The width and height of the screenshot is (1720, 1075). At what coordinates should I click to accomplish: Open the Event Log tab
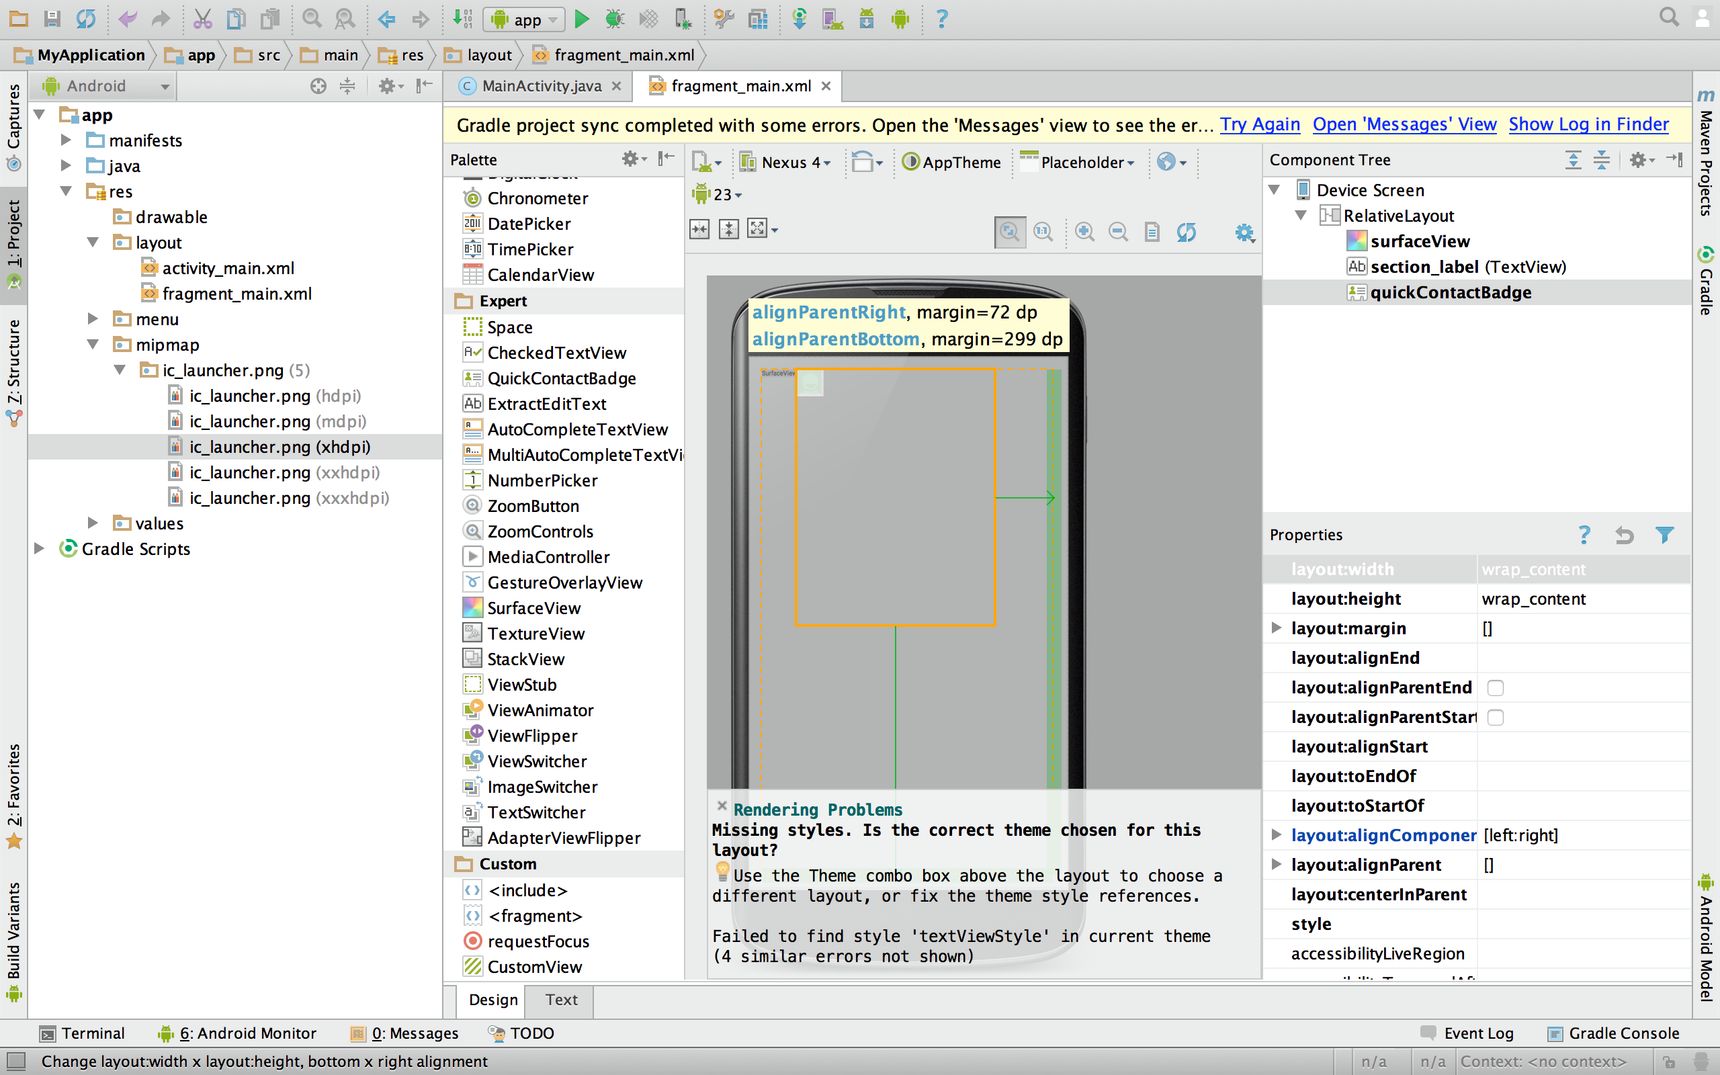(1467, 1033)
